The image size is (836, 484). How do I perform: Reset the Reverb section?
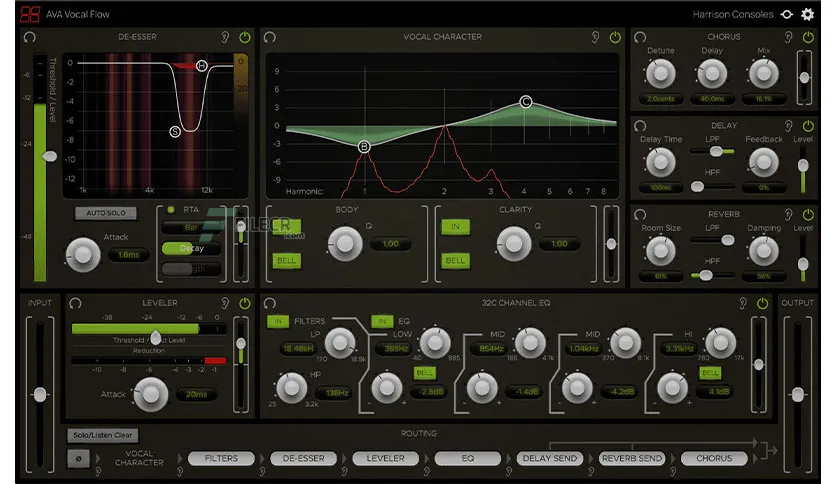(x=640, y=214)
